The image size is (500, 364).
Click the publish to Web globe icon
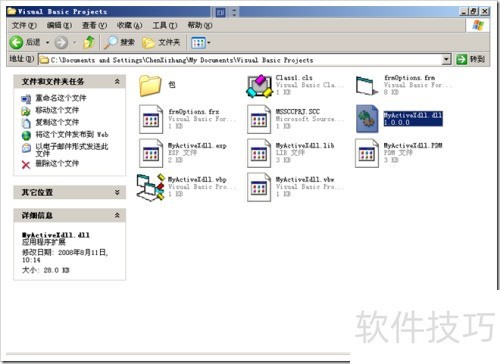click(x=26, y=135)
